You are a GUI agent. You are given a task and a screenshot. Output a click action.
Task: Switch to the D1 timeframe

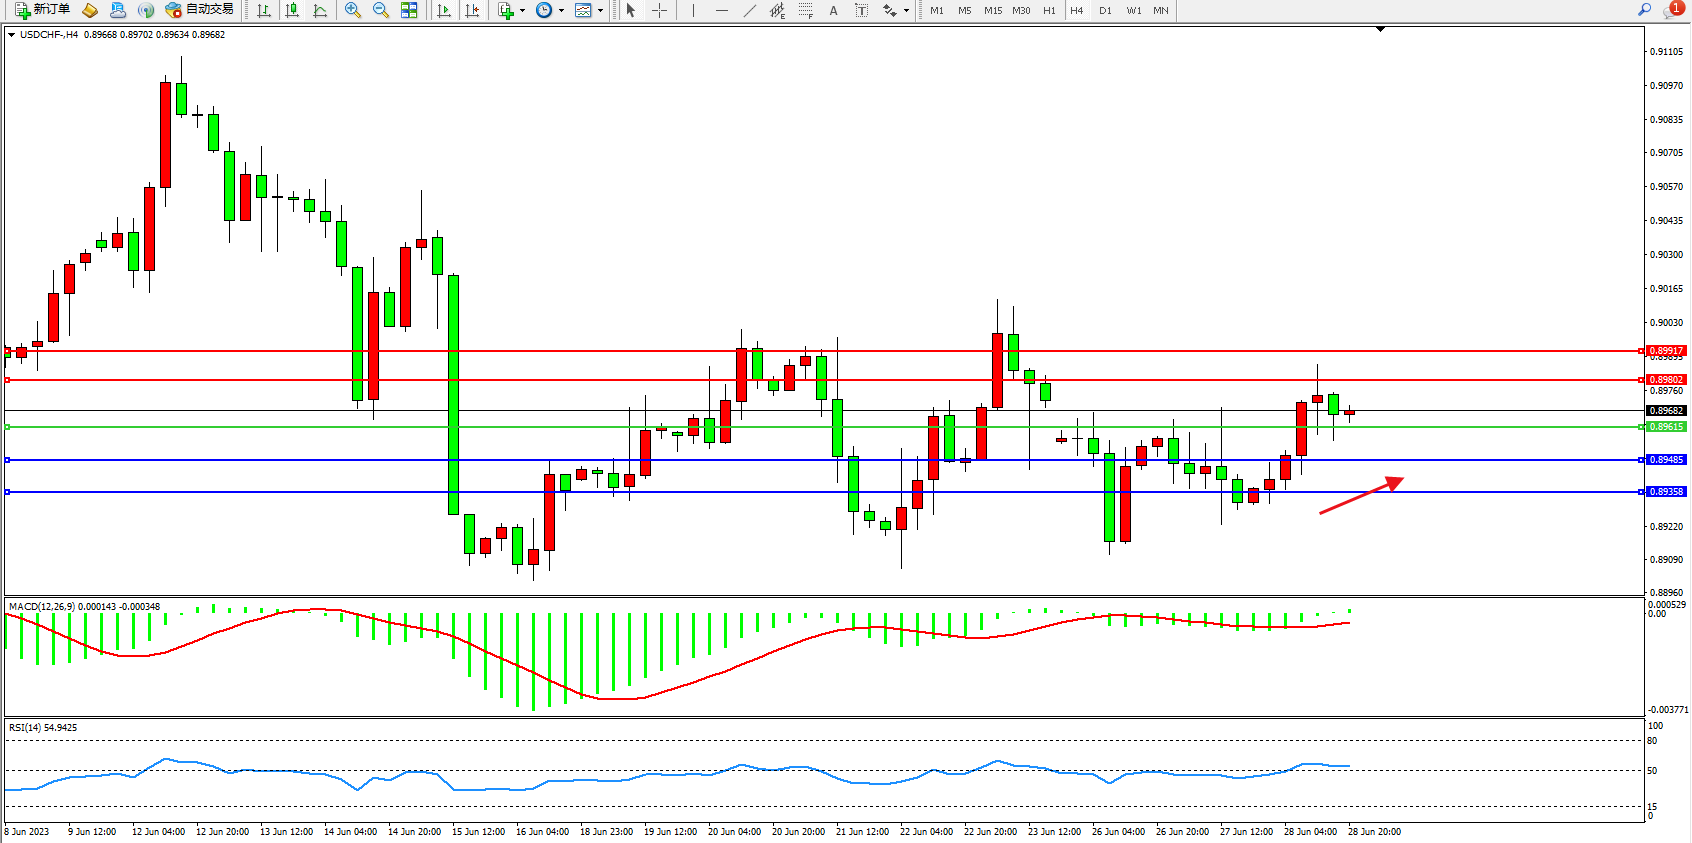pos(1105,10)
